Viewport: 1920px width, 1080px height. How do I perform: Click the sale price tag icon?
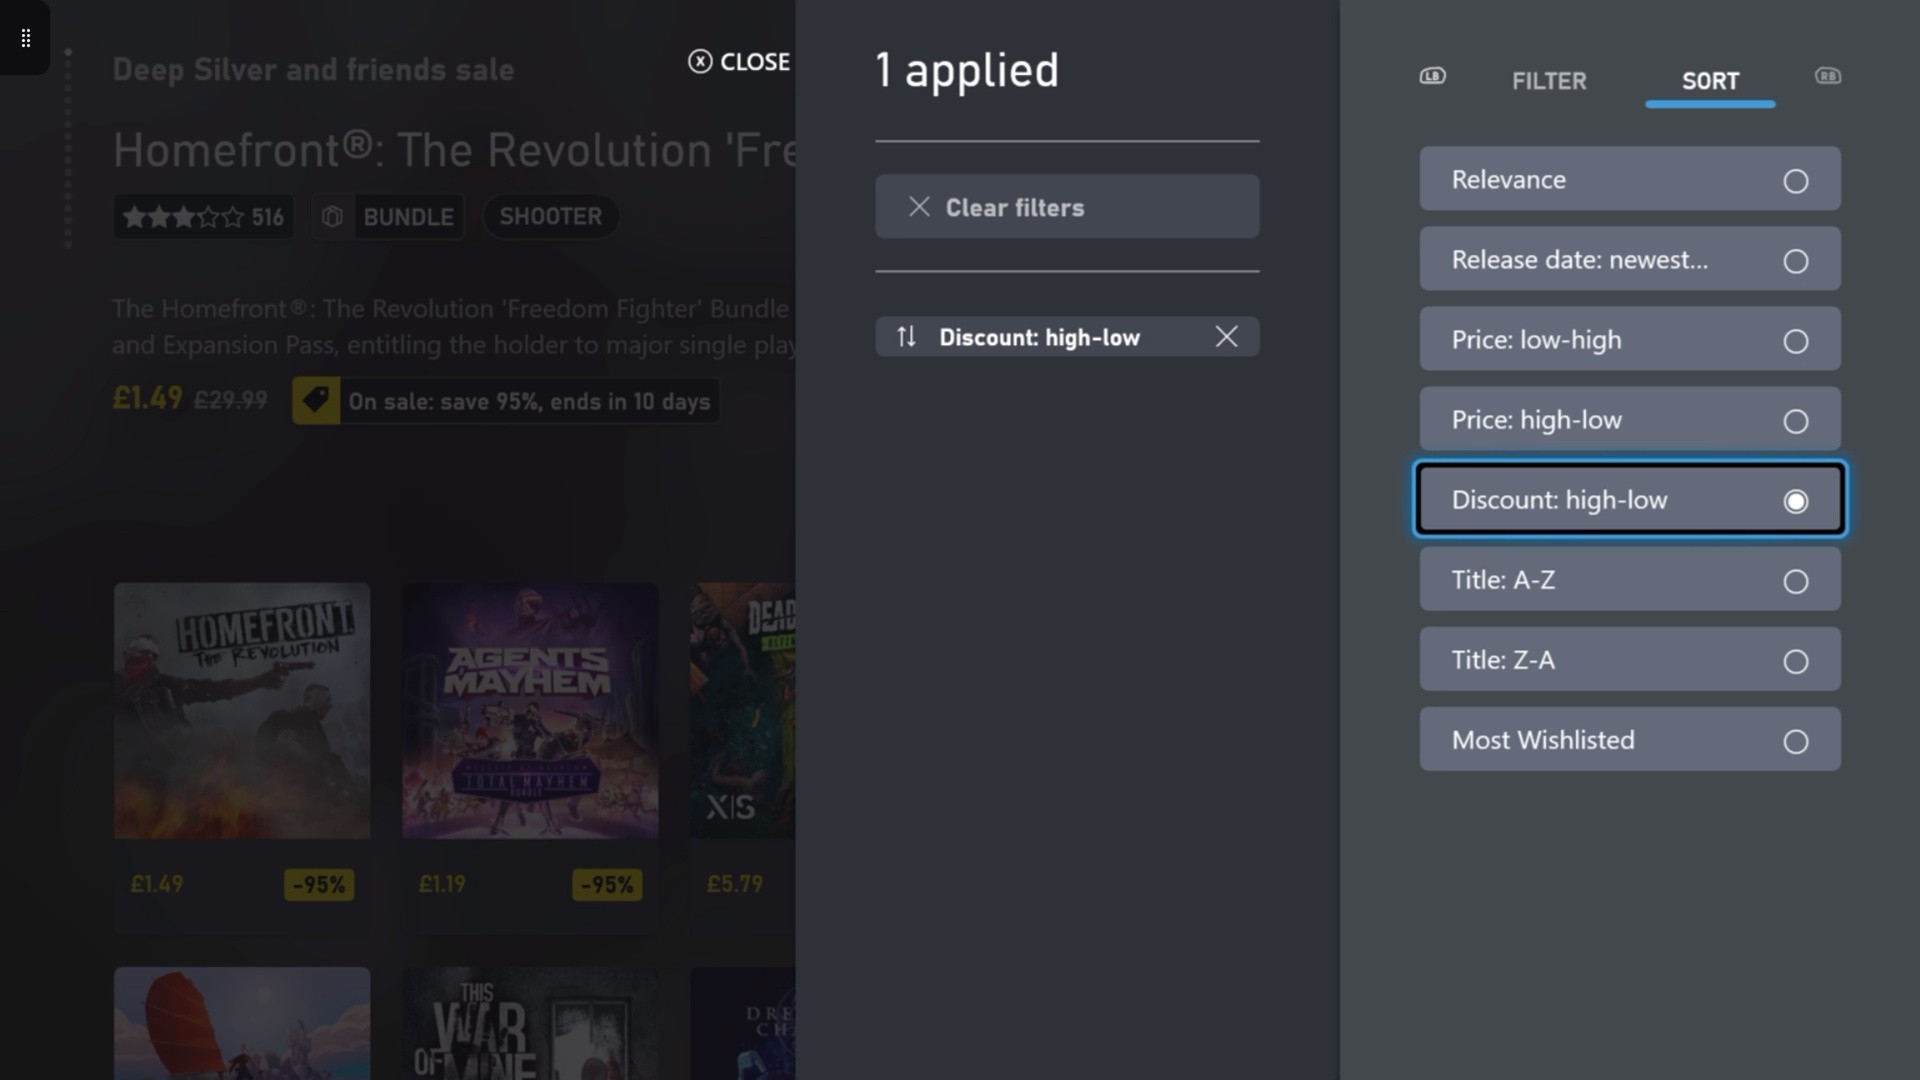click(x=316, y=401)
